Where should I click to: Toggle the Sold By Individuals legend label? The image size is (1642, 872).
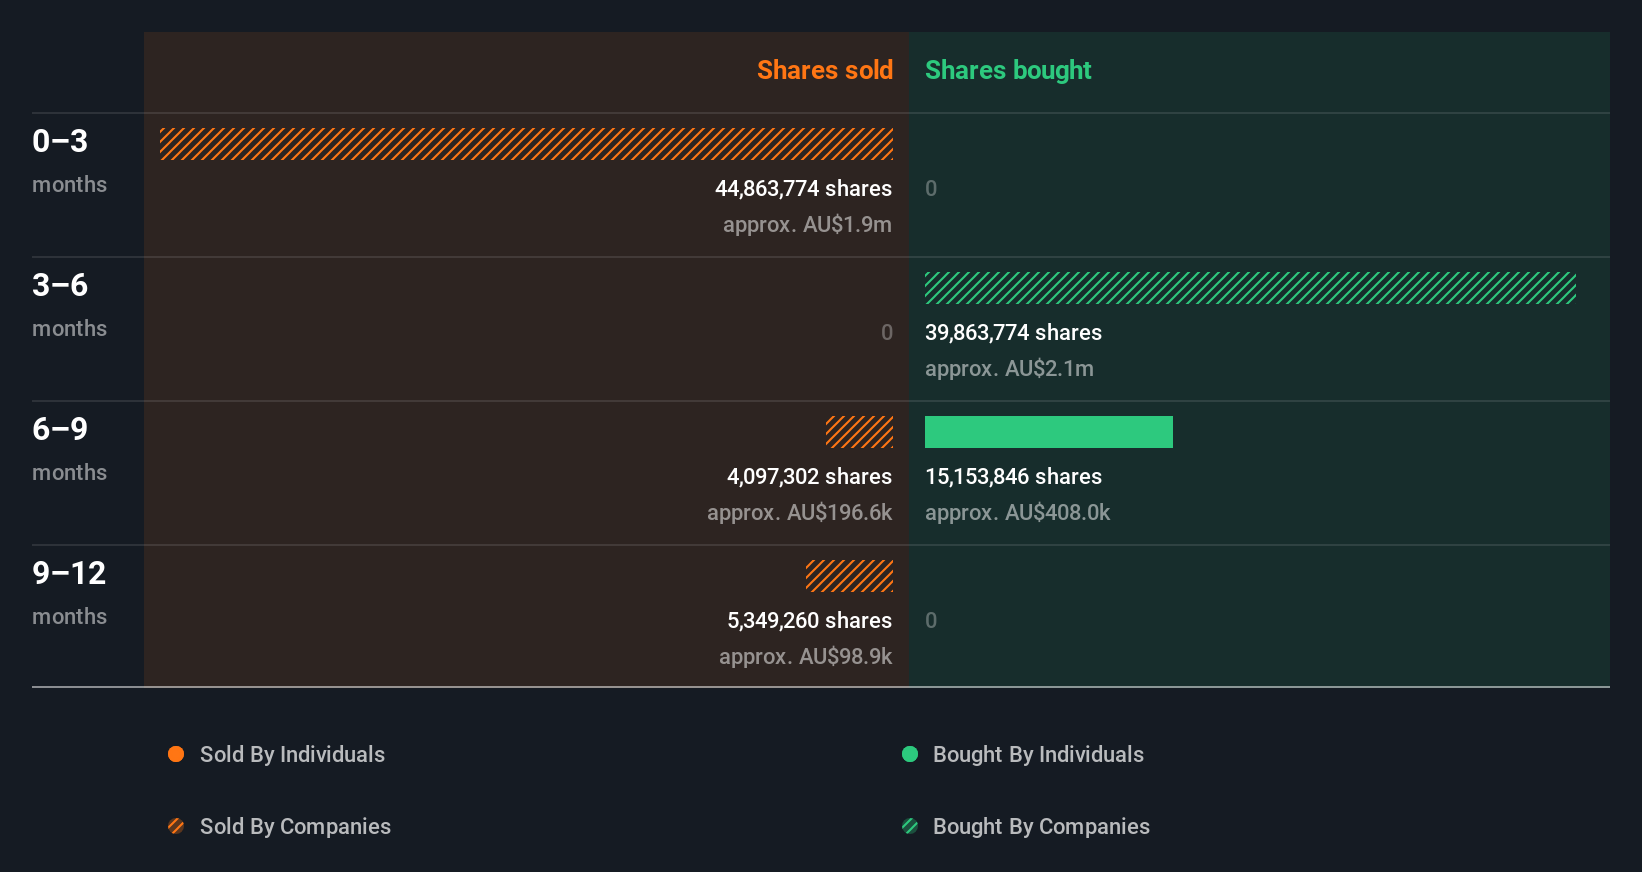pos(292,754)
